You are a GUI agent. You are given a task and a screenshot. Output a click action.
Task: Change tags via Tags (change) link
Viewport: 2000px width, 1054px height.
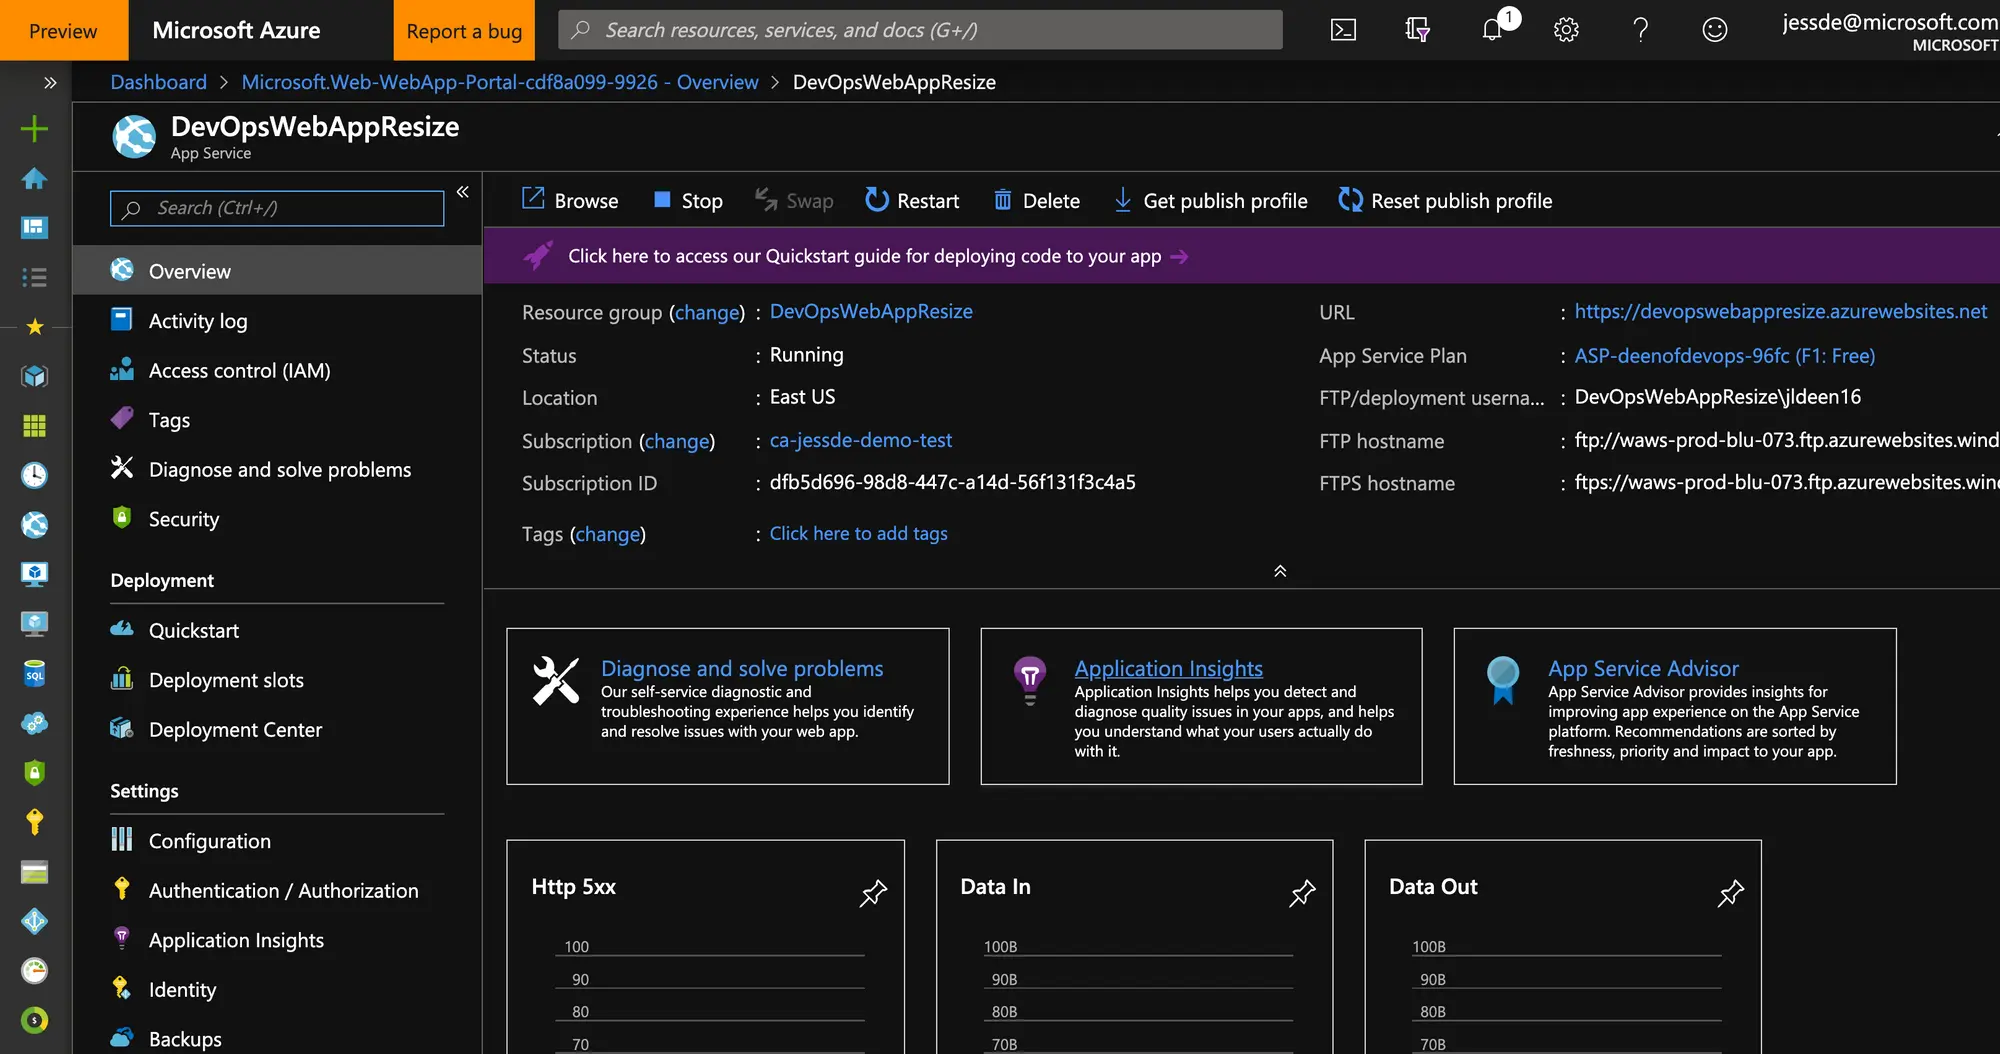(x=607, y=534)
